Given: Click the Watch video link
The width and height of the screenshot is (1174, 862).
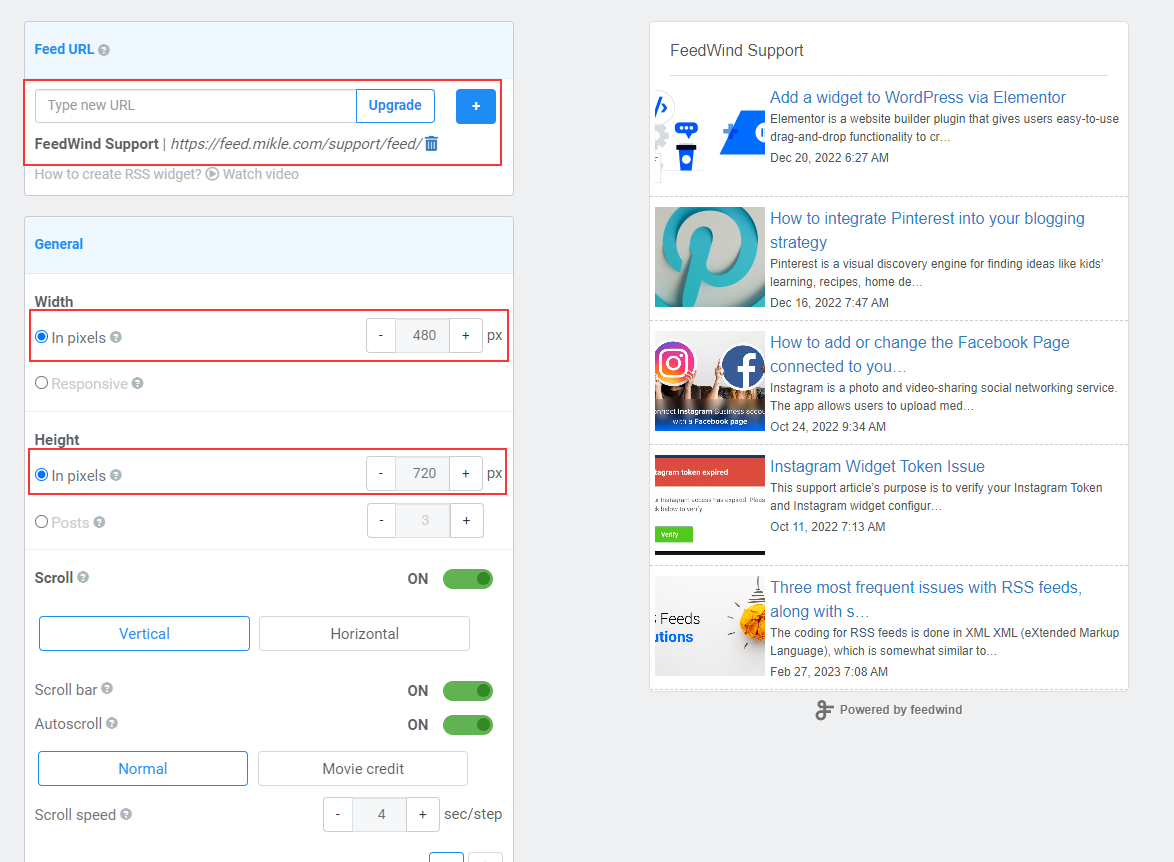Looking at the screenshot, I should 261,174.
